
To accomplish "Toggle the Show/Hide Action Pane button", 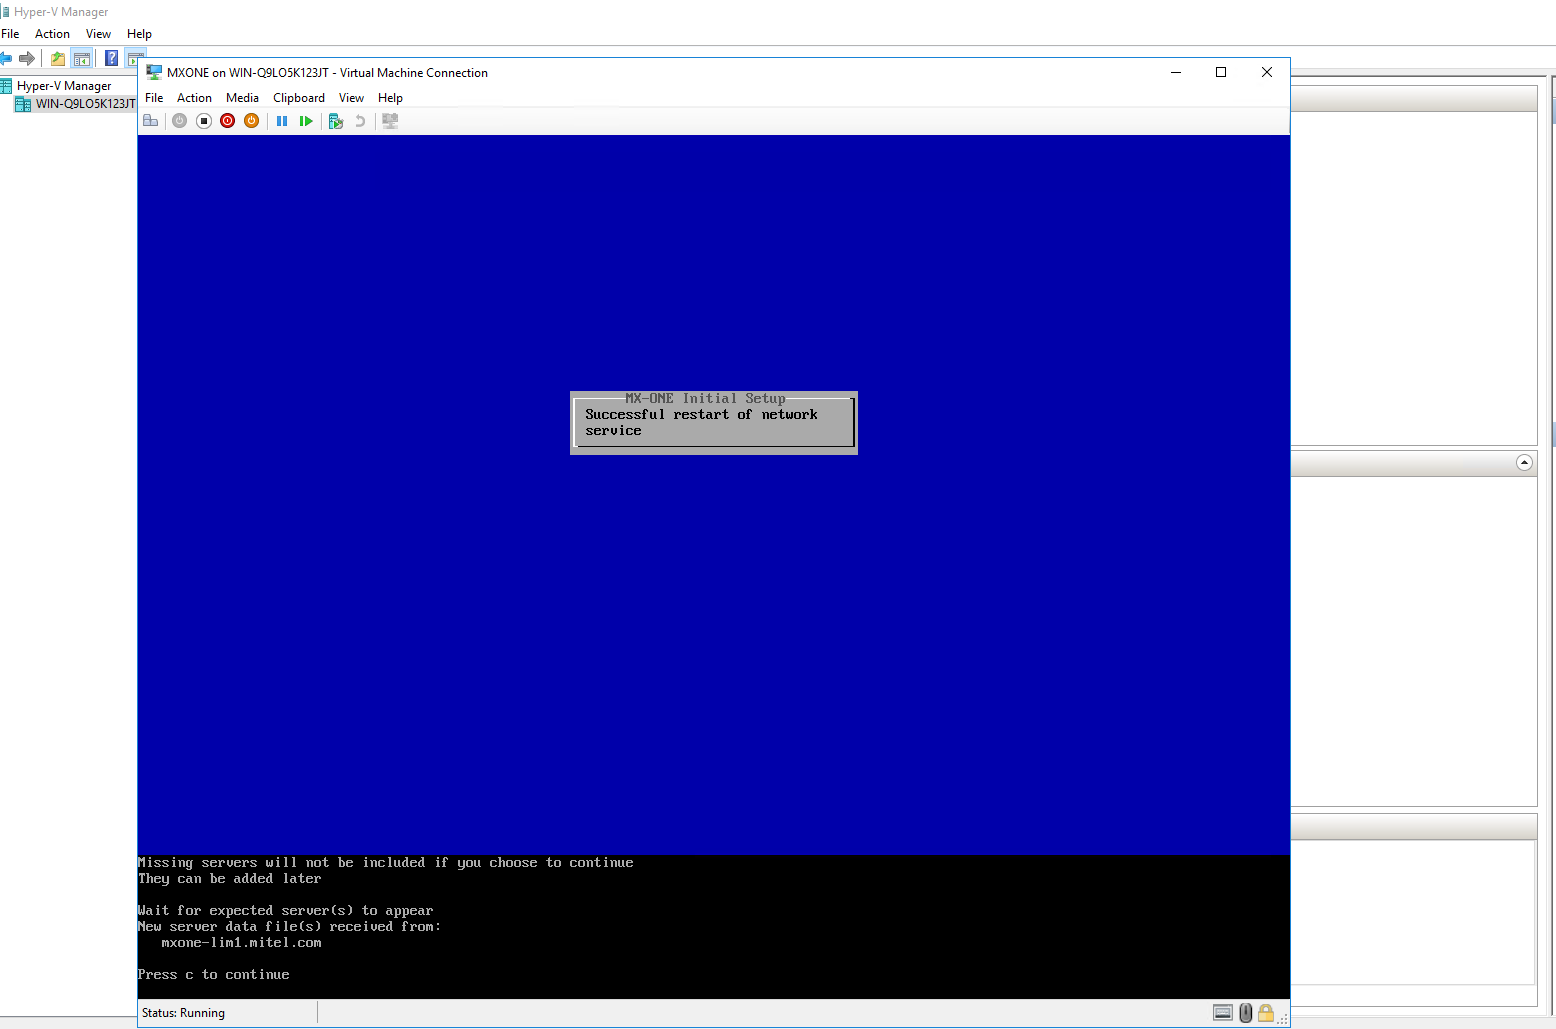I will click(x=135, y=59).
